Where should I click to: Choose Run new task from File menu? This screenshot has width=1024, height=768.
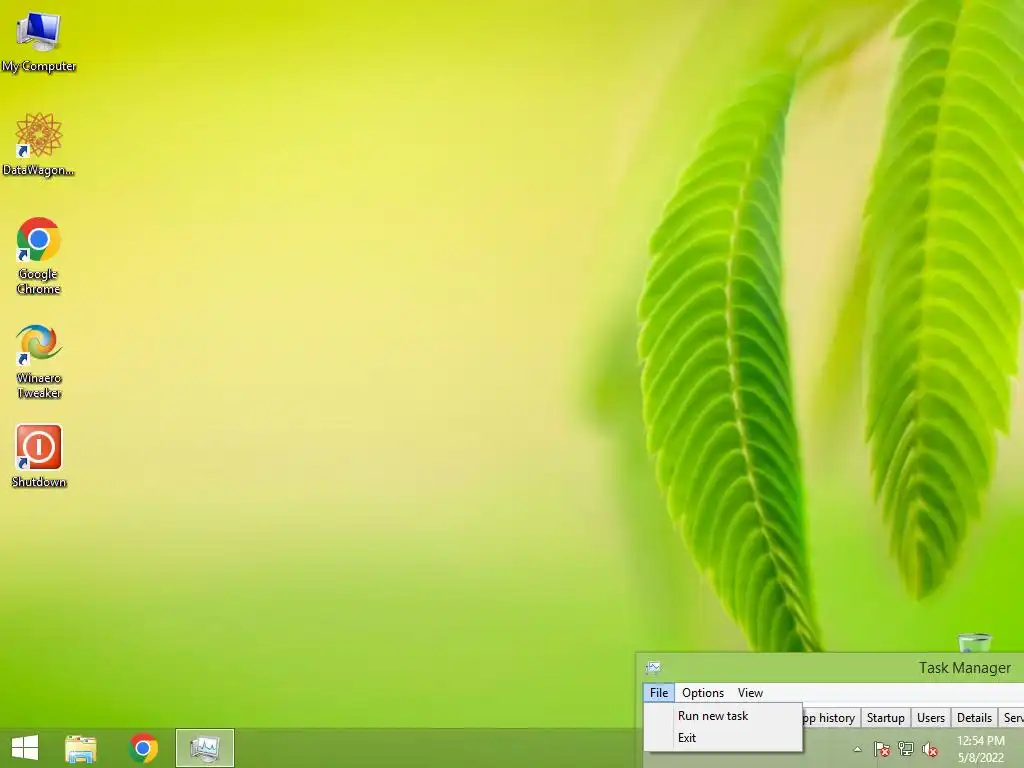[x=723, y=716]
